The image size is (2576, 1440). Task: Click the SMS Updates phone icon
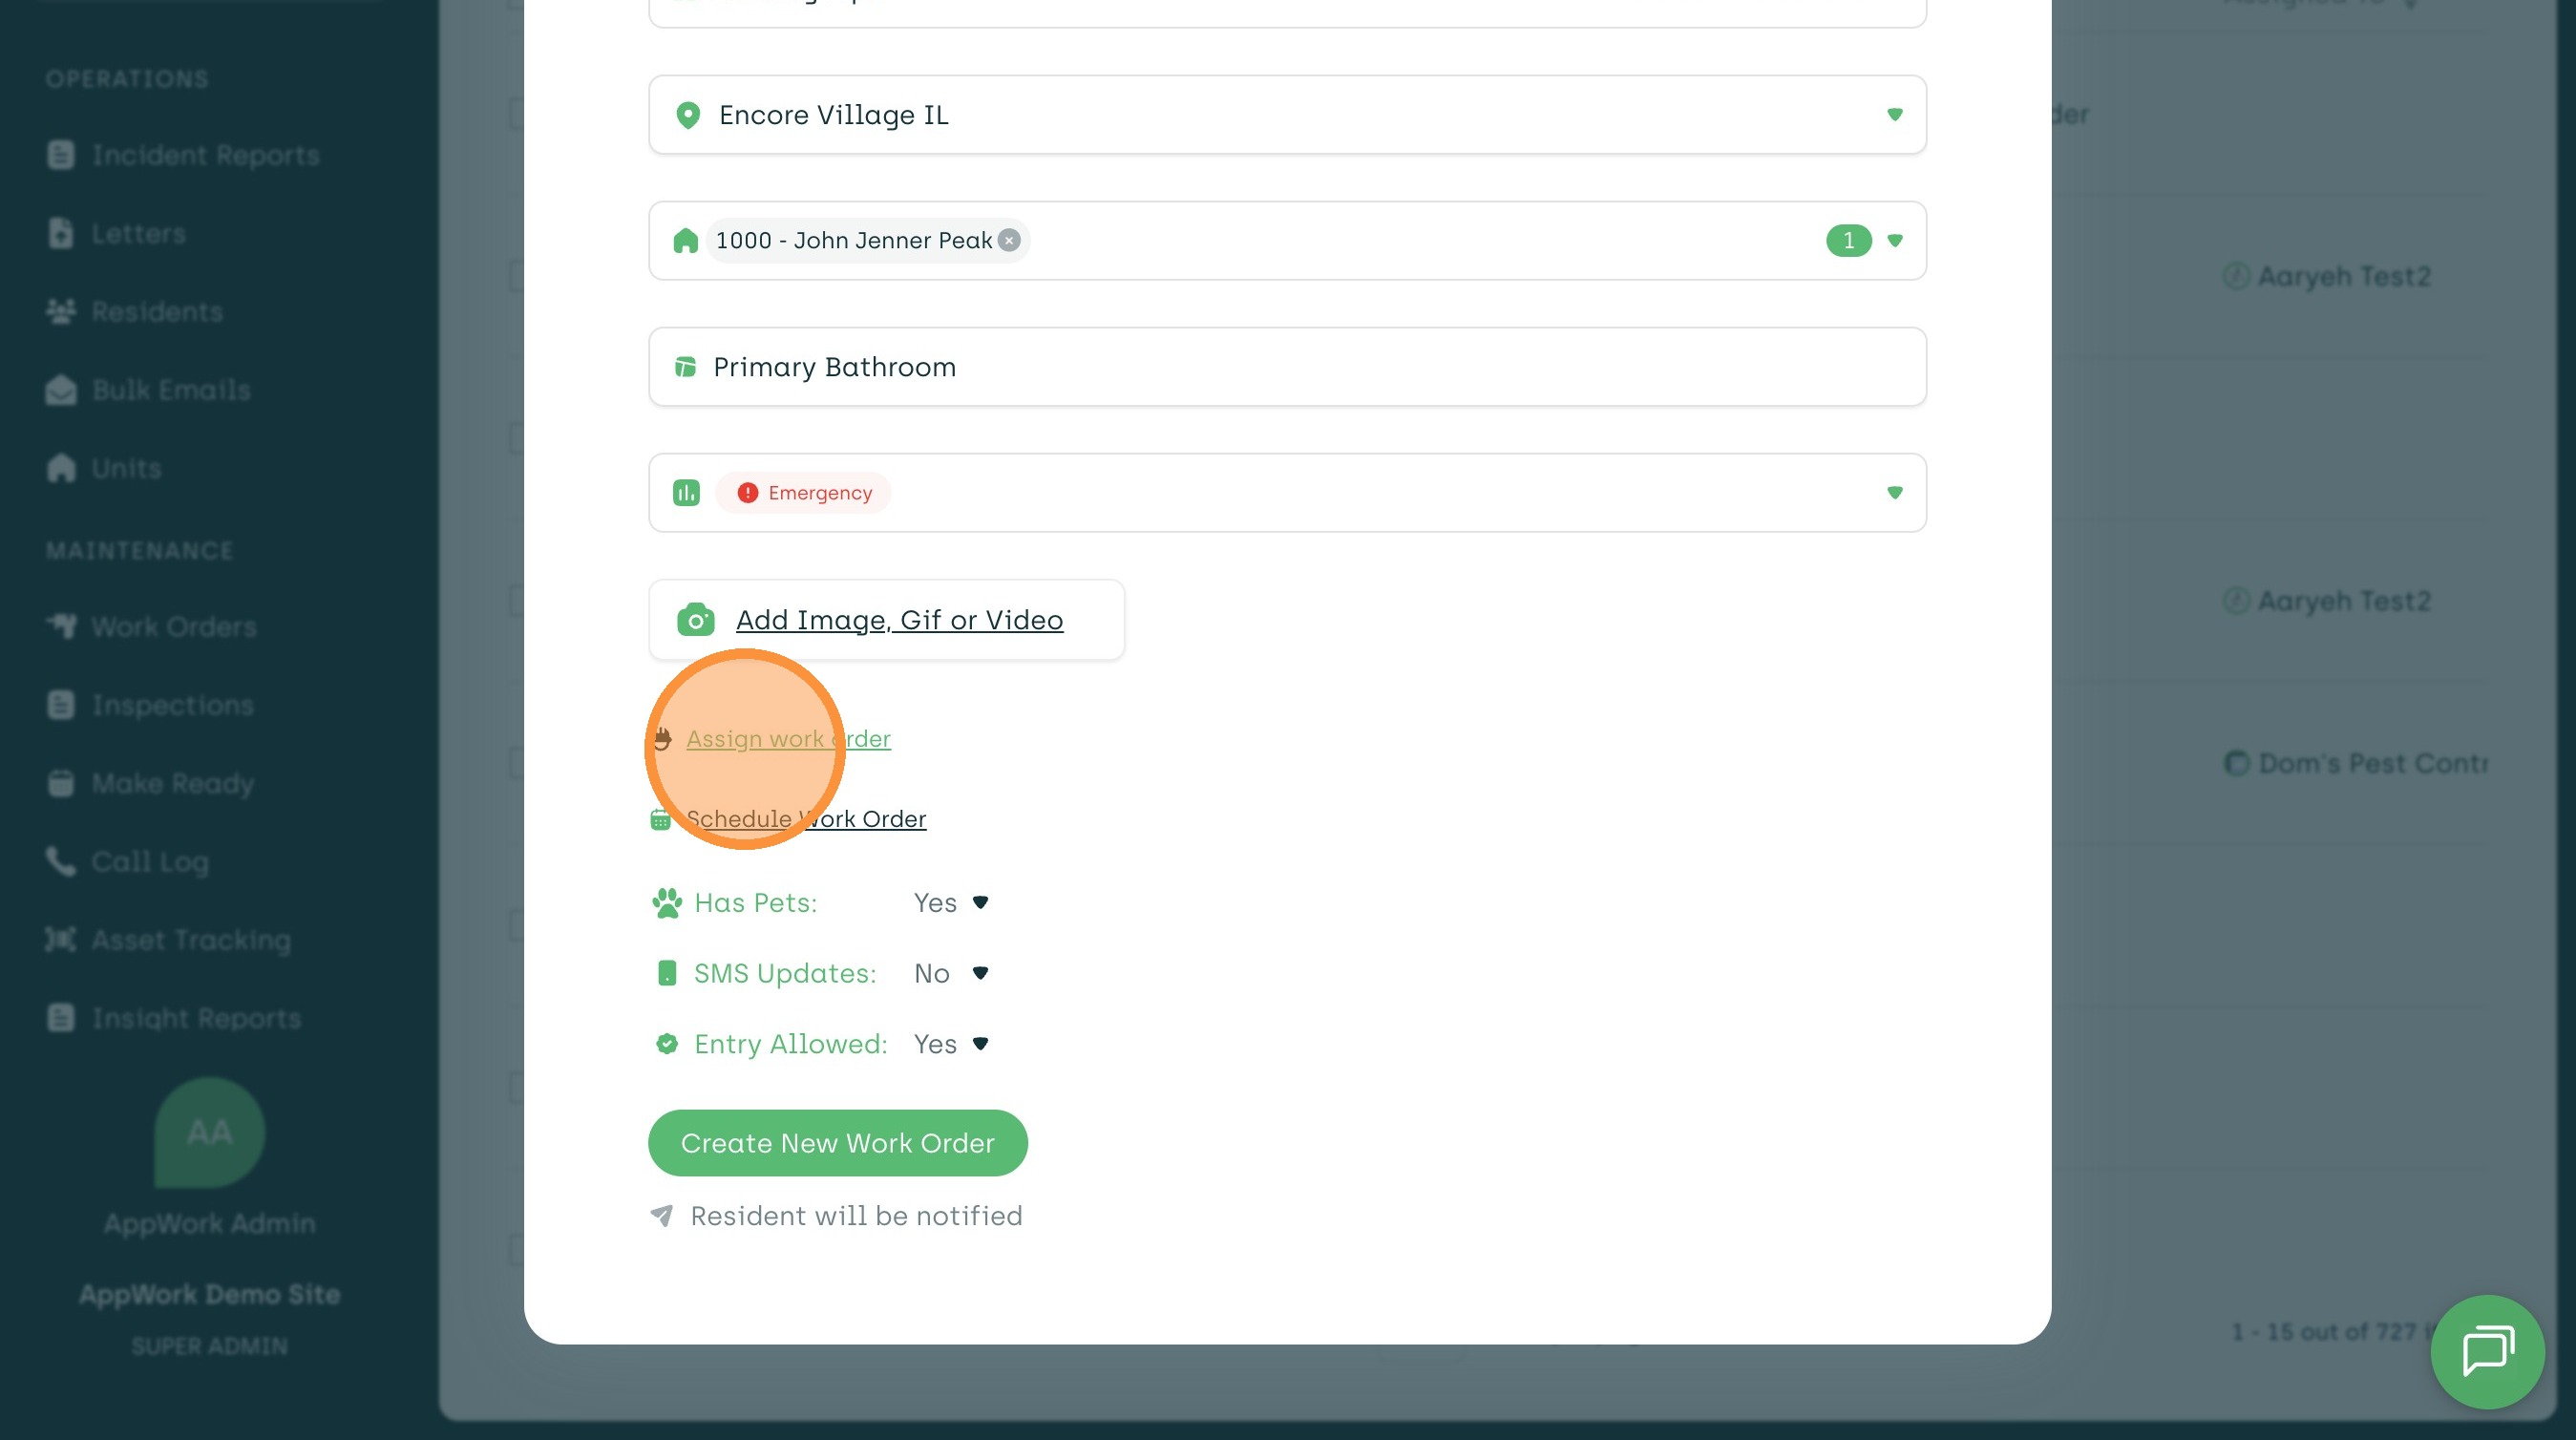(667, 973)
